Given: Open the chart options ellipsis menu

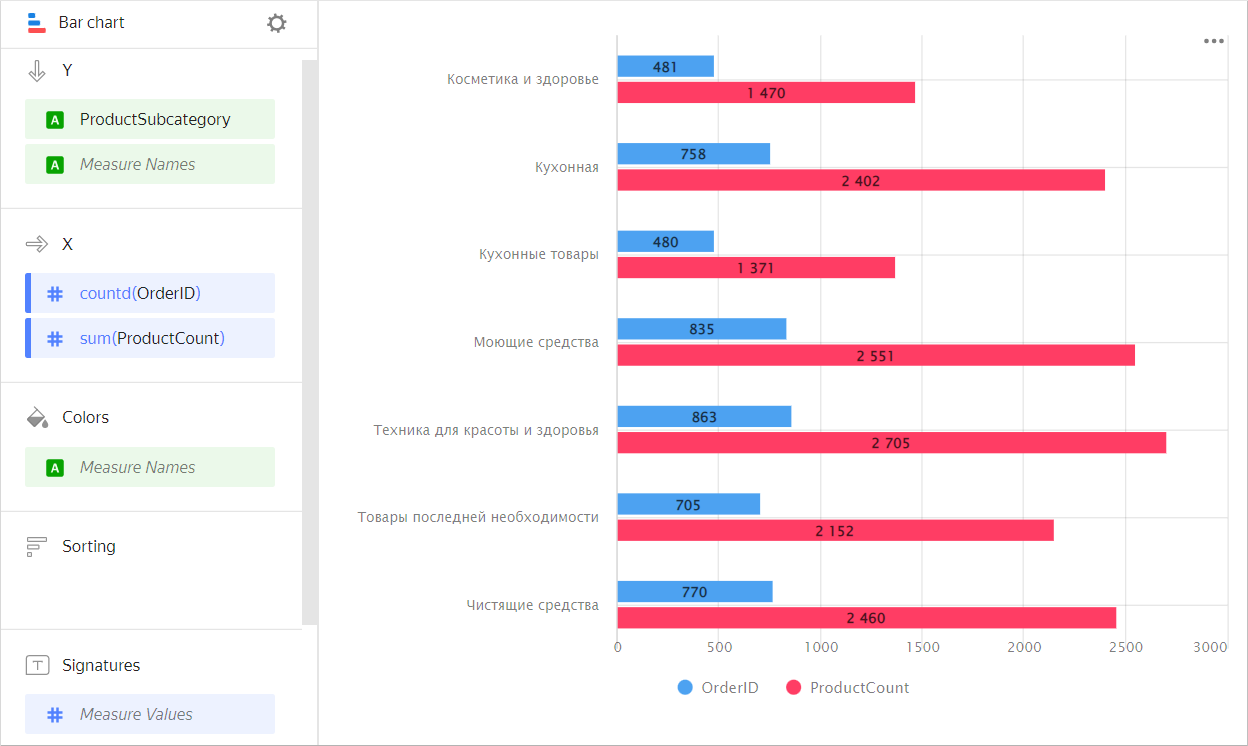Looking at the screenshot, I should [1213, 41].
